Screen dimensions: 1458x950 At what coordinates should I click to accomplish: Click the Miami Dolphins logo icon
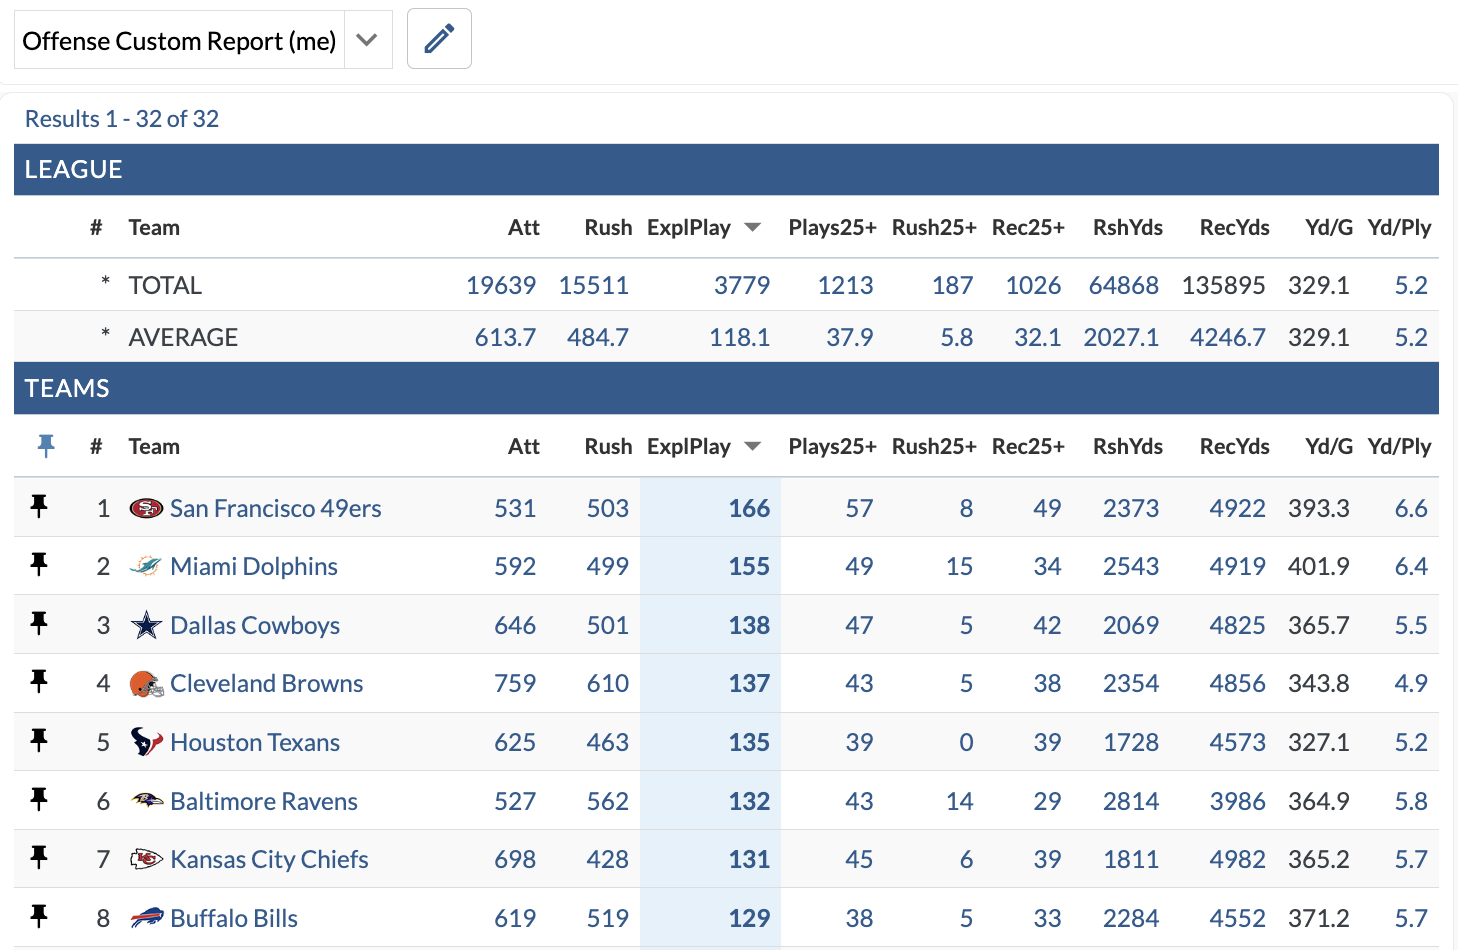coord(146,566)
